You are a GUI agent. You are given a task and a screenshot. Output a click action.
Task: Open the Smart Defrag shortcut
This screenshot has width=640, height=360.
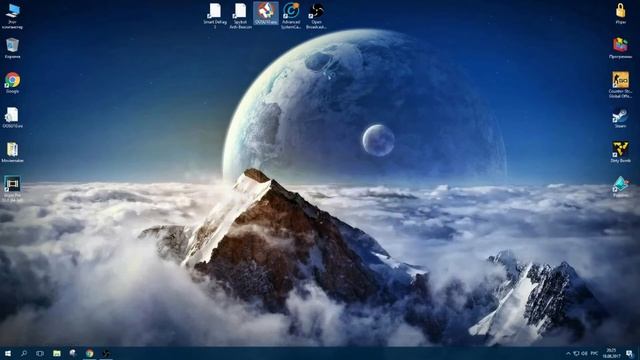click(x=215, y=15)
